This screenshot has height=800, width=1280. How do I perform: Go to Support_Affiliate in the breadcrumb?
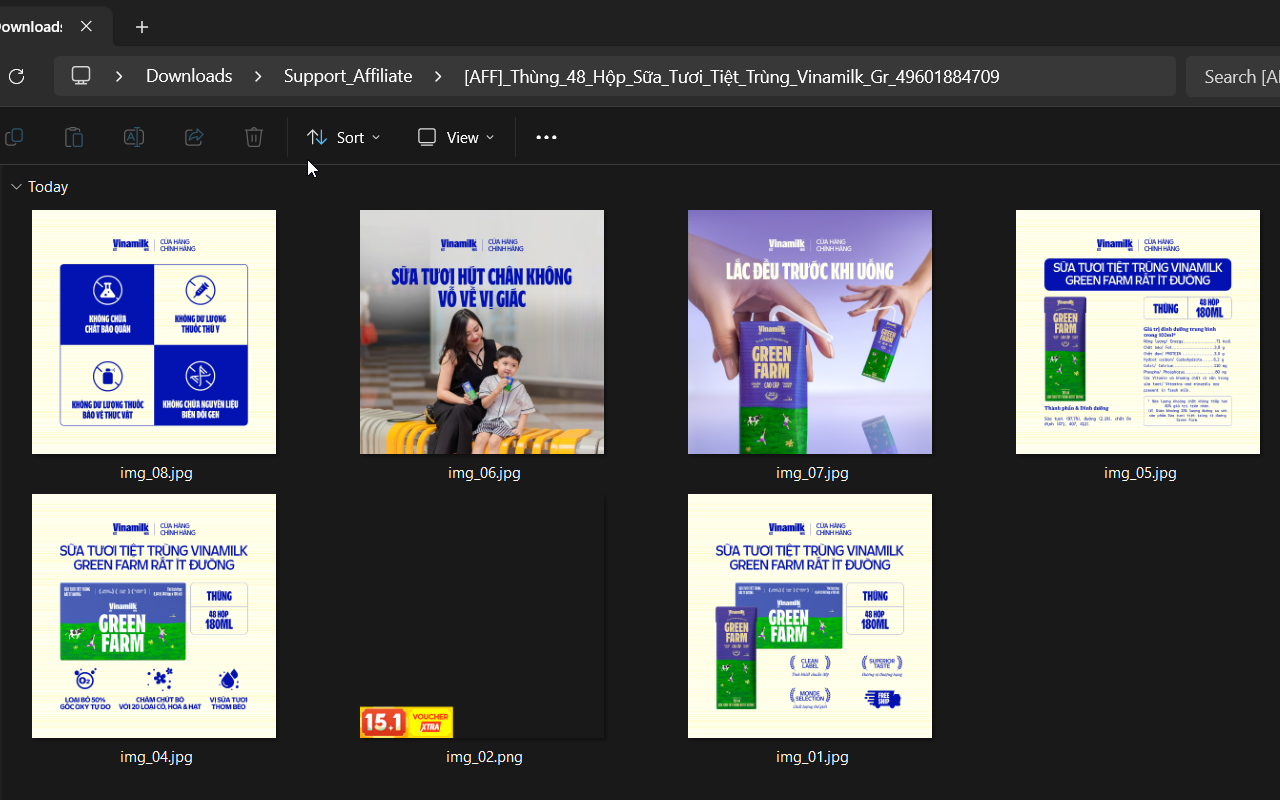click(x=348, y=76)
